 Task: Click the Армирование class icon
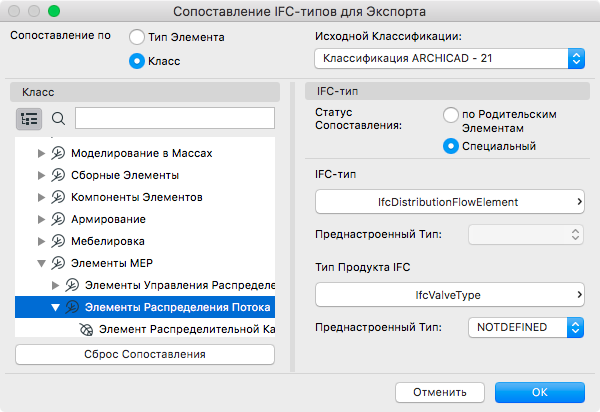pos(58,219)
